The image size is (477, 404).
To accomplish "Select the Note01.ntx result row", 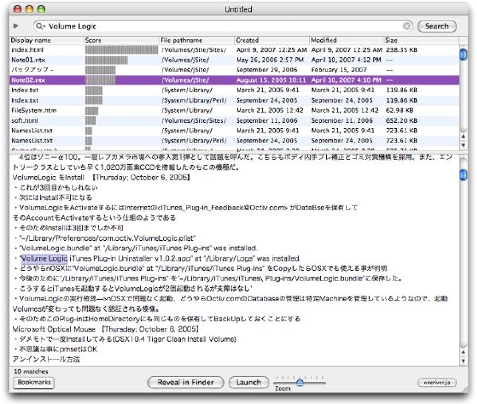I will [234, 60].
